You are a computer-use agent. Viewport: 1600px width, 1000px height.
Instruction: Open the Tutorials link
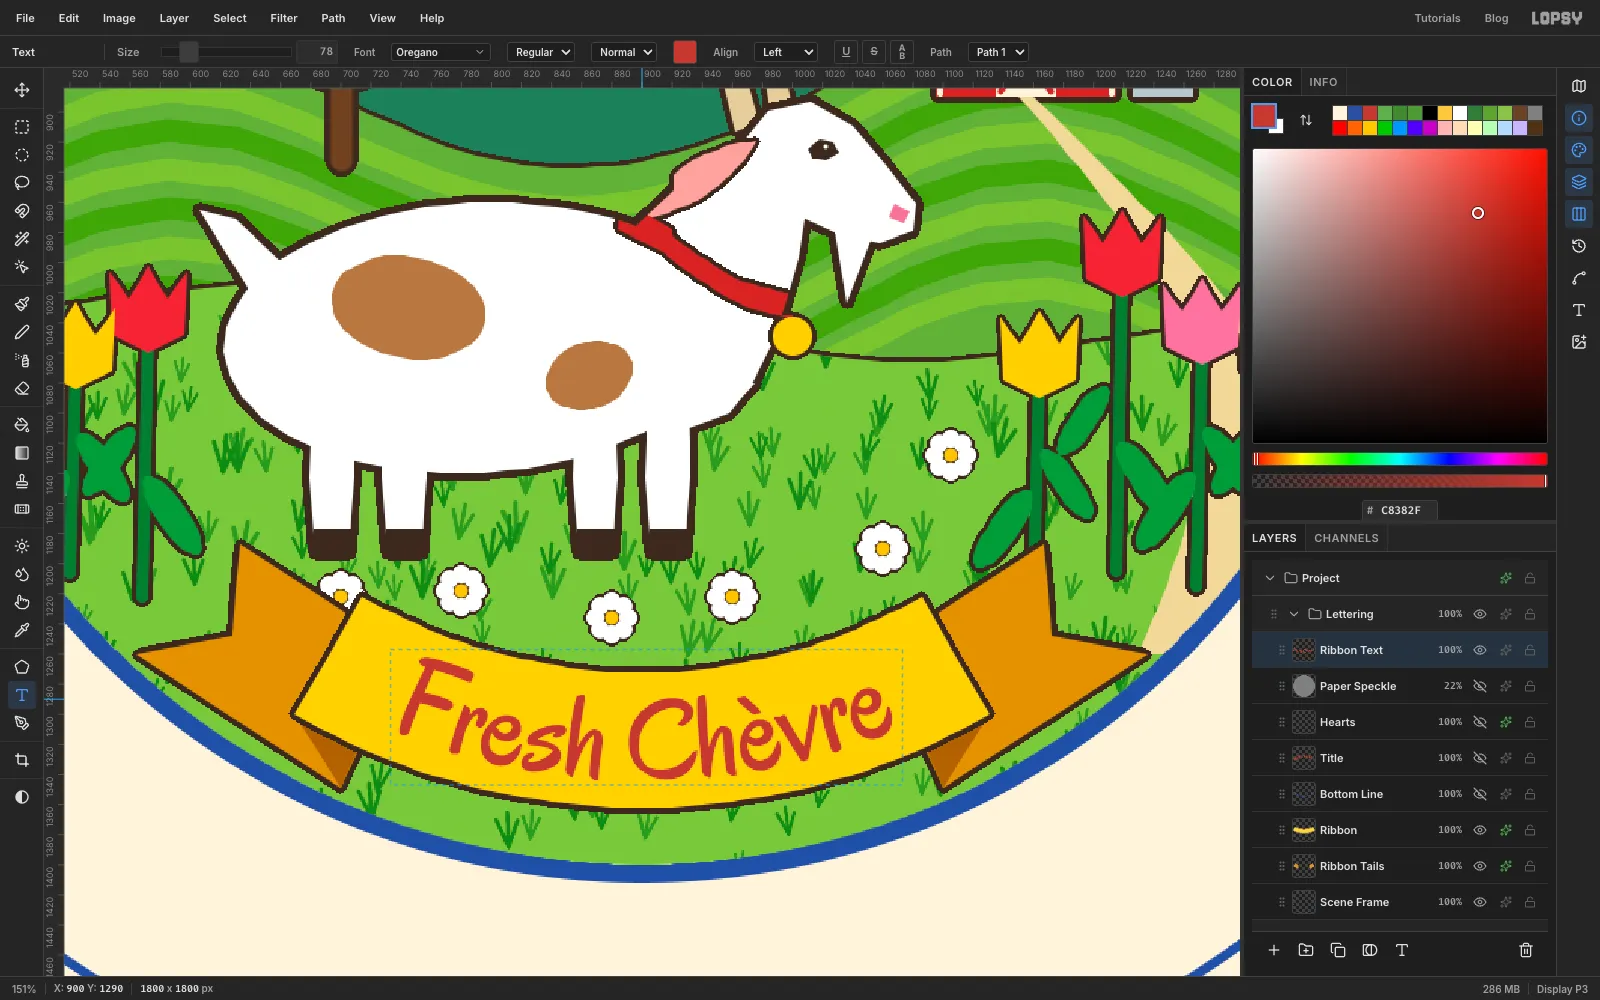1437,18
